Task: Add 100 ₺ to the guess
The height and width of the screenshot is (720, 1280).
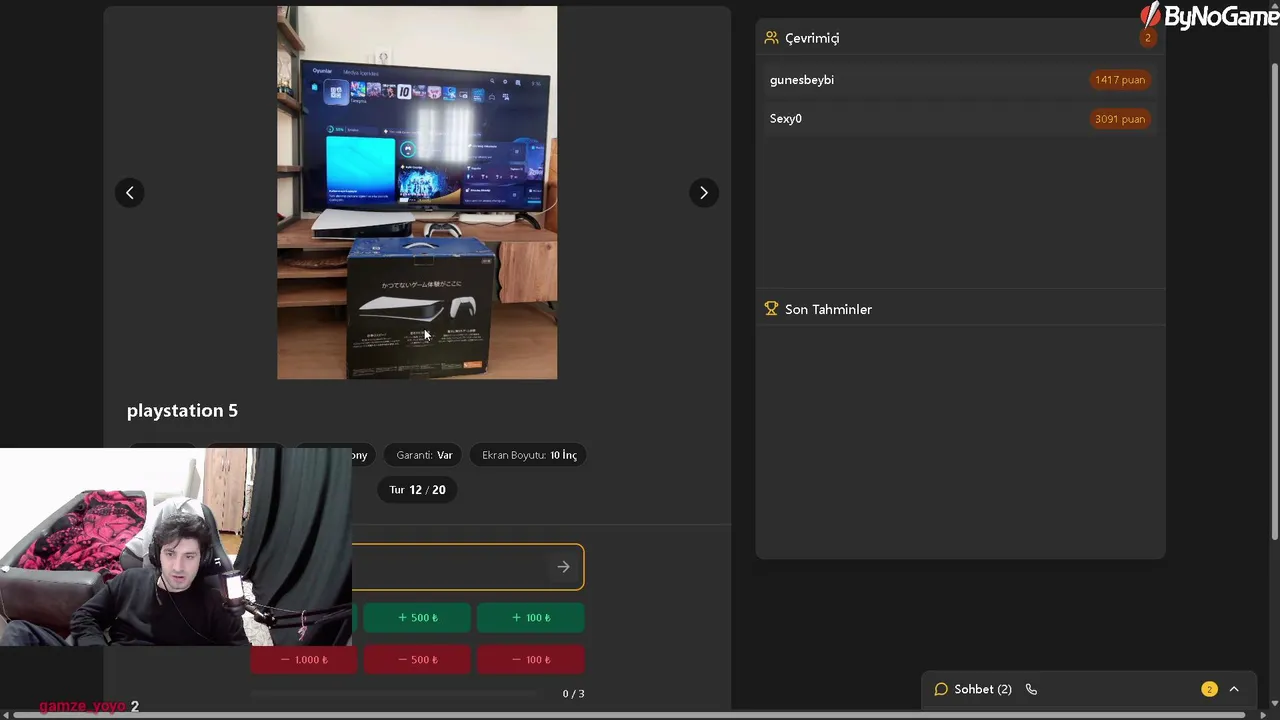Action: click(x=531, y=618)
